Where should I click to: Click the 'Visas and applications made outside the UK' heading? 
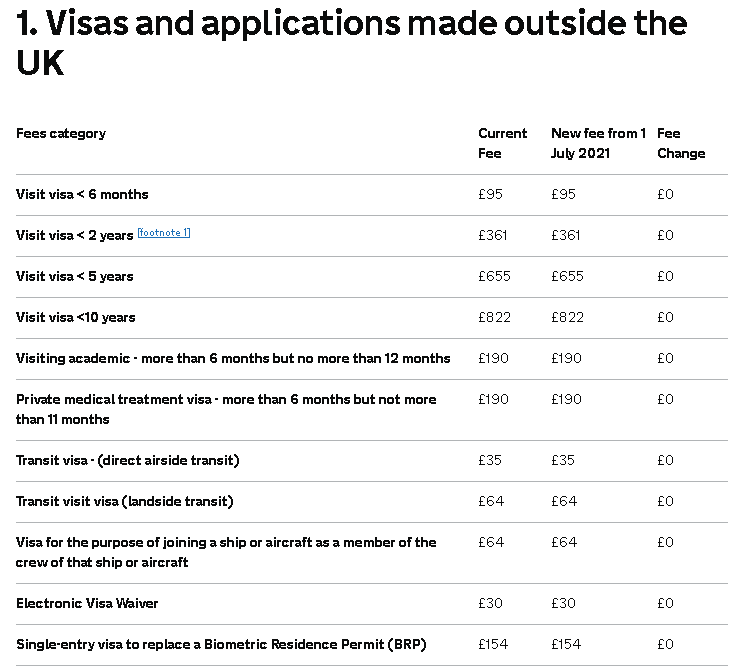point(352,42)
